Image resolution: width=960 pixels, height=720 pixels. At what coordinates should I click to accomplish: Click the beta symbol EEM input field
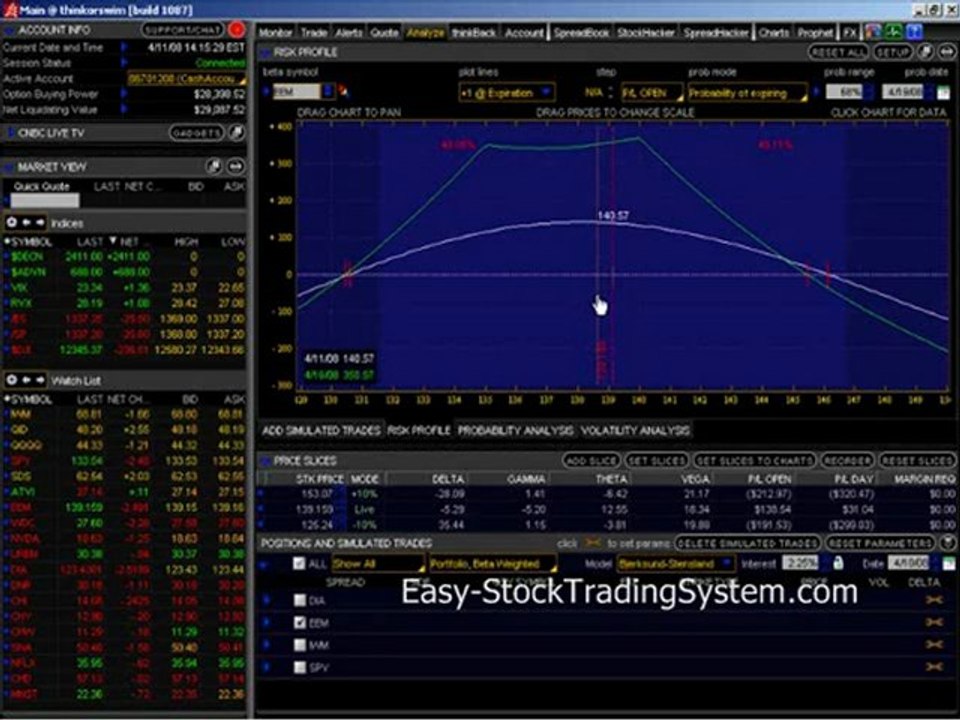pos(296,92)
